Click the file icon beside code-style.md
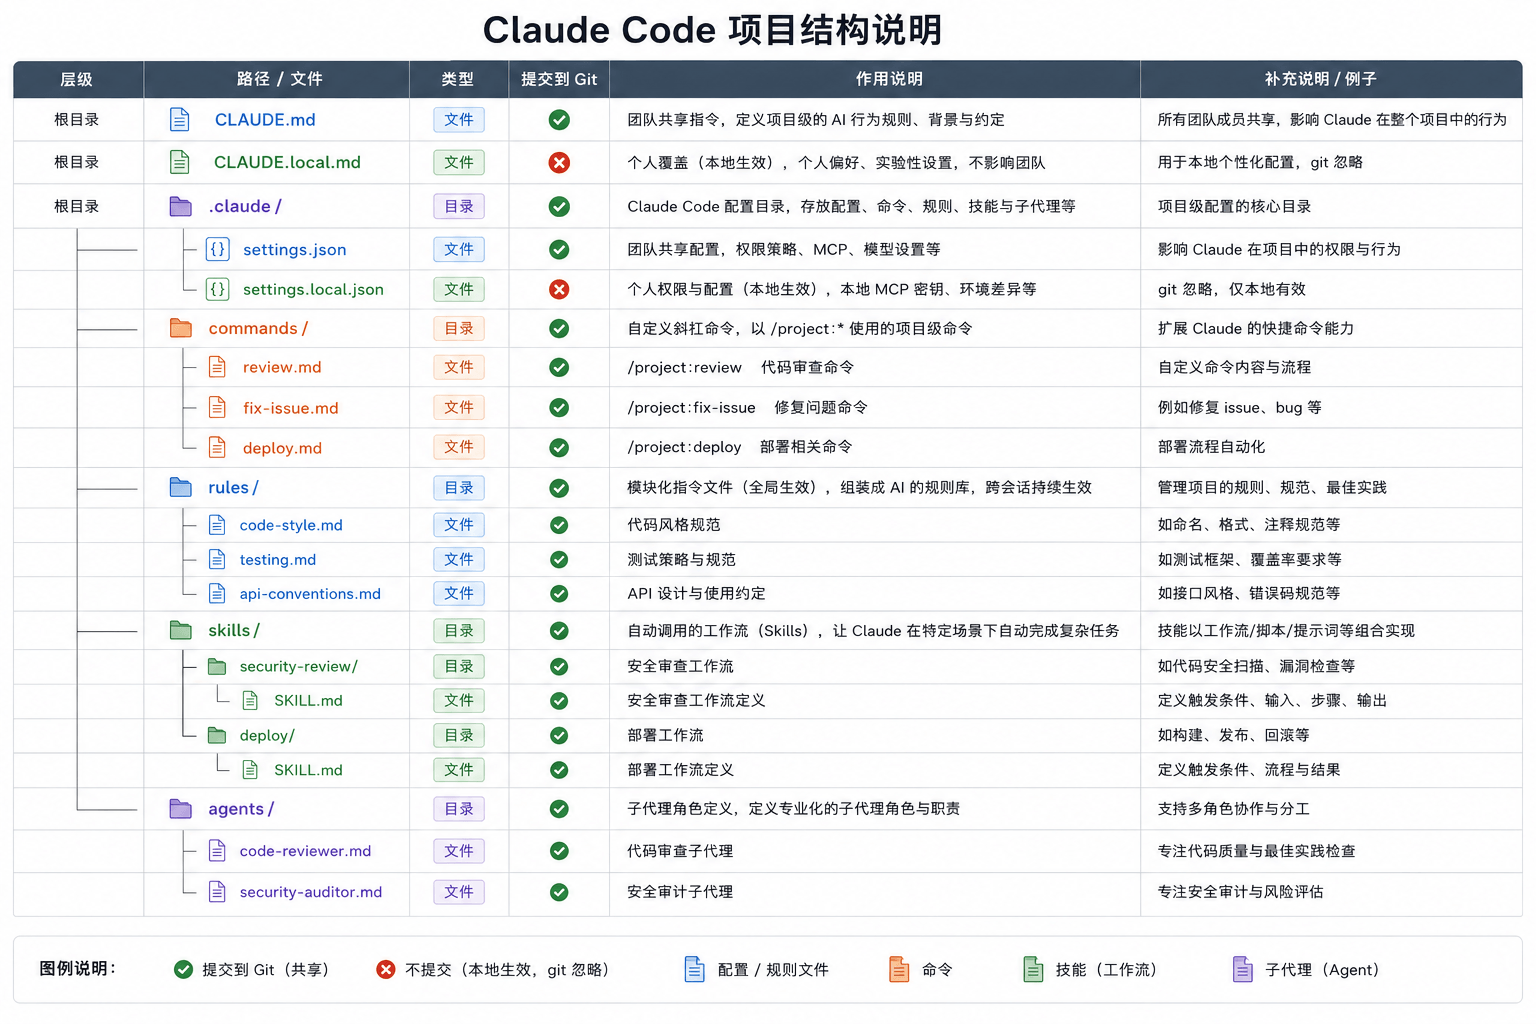Image resolution: width=1536 pixels, height=1024 pixels. coord(217,524)
